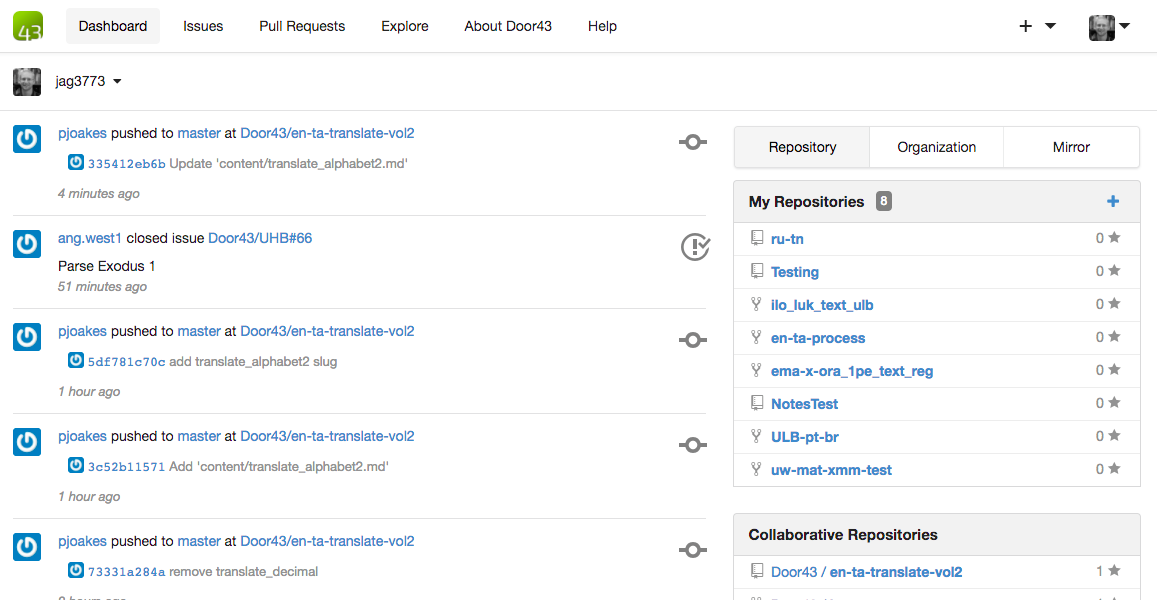Screen dimensions: 1157x600
Task: Open the user avatar menu in navbar
Action: click(x=1109, y=27)
